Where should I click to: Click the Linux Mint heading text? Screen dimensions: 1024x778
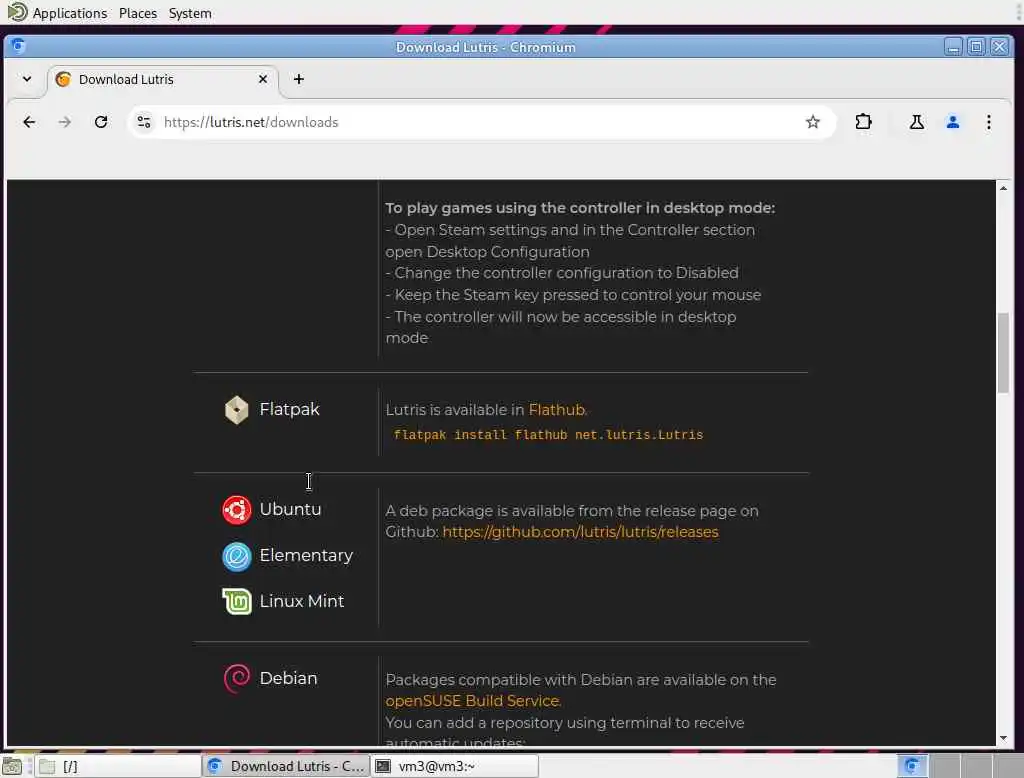(301, 601)
